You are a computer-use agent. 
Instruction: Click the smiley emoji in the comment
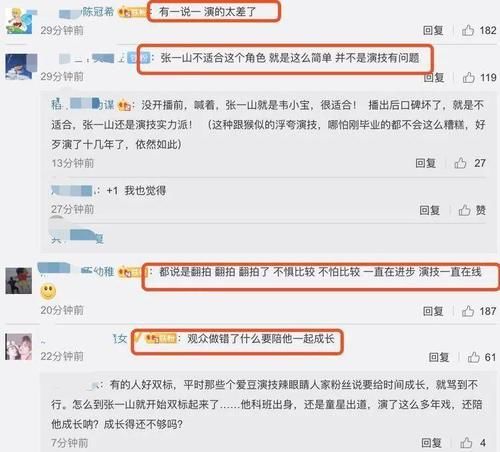48,292
